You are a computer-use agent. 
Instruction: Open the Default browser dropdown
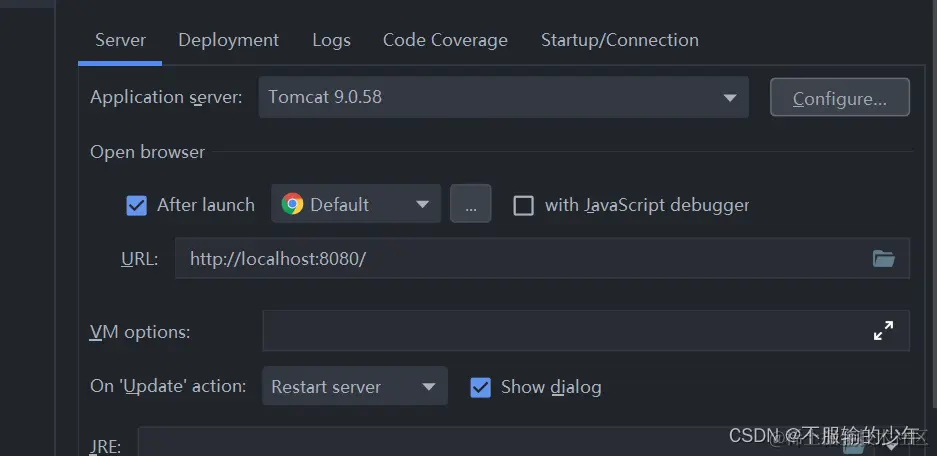click(356, 205)
